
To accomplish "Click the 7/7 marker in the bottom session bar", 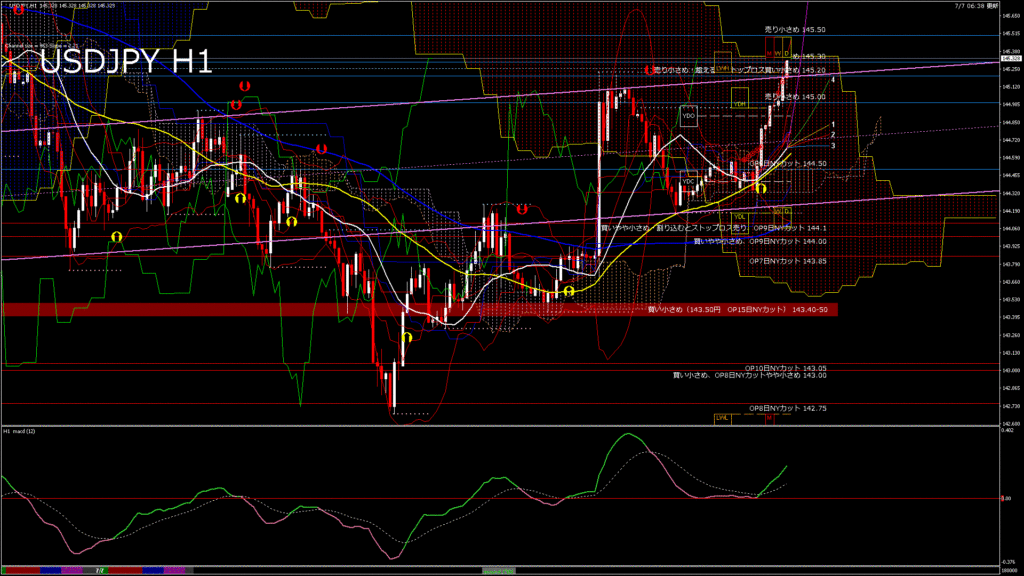I will click(x=100, y=571).
